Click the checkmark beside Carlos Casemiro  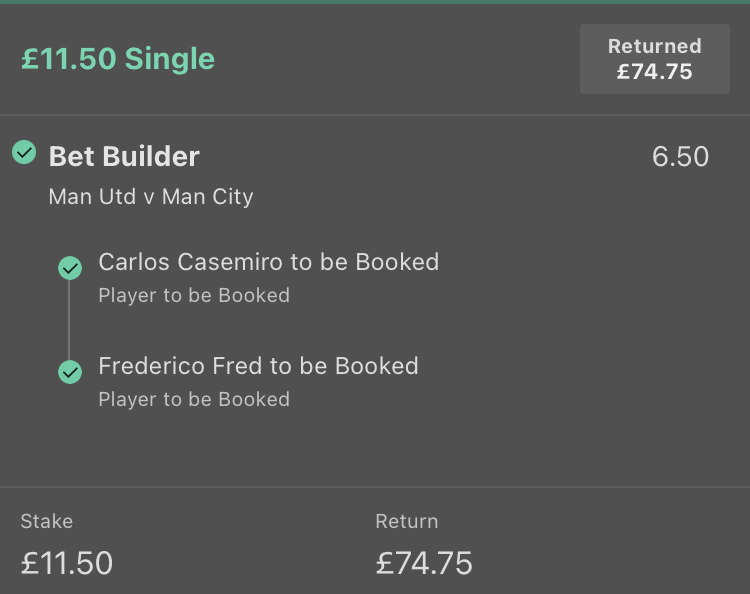click(70, 268)
